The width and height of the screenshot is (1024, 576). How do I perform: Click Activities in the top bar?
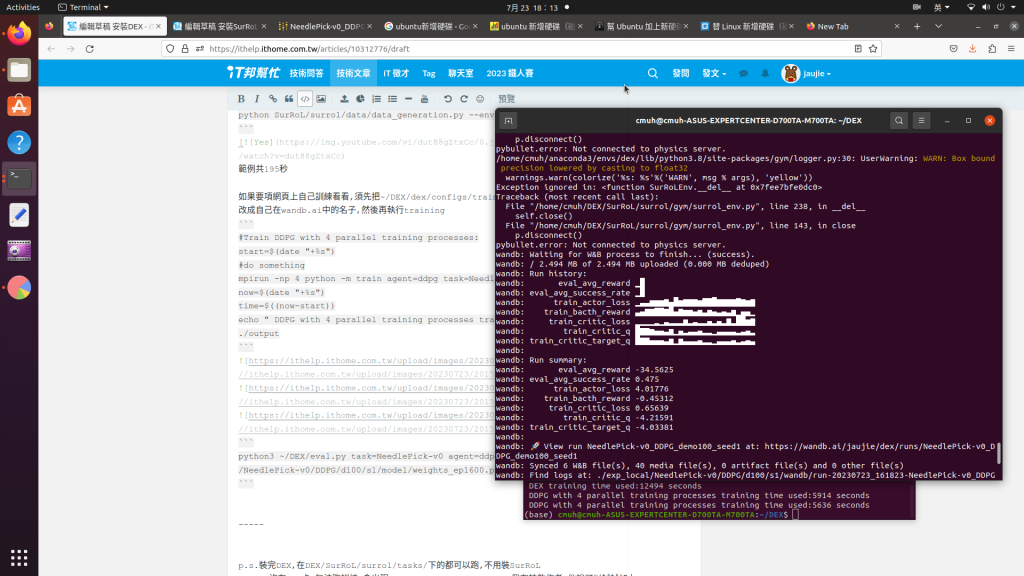pyautogui.click(x=23, y=7)
